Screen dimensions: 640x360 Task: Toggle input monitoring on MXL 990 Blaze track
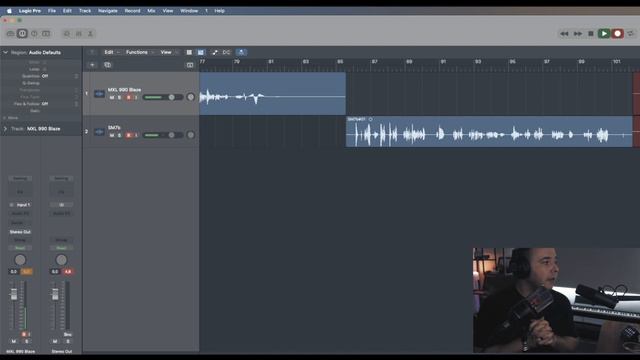(x=136, y=98)
